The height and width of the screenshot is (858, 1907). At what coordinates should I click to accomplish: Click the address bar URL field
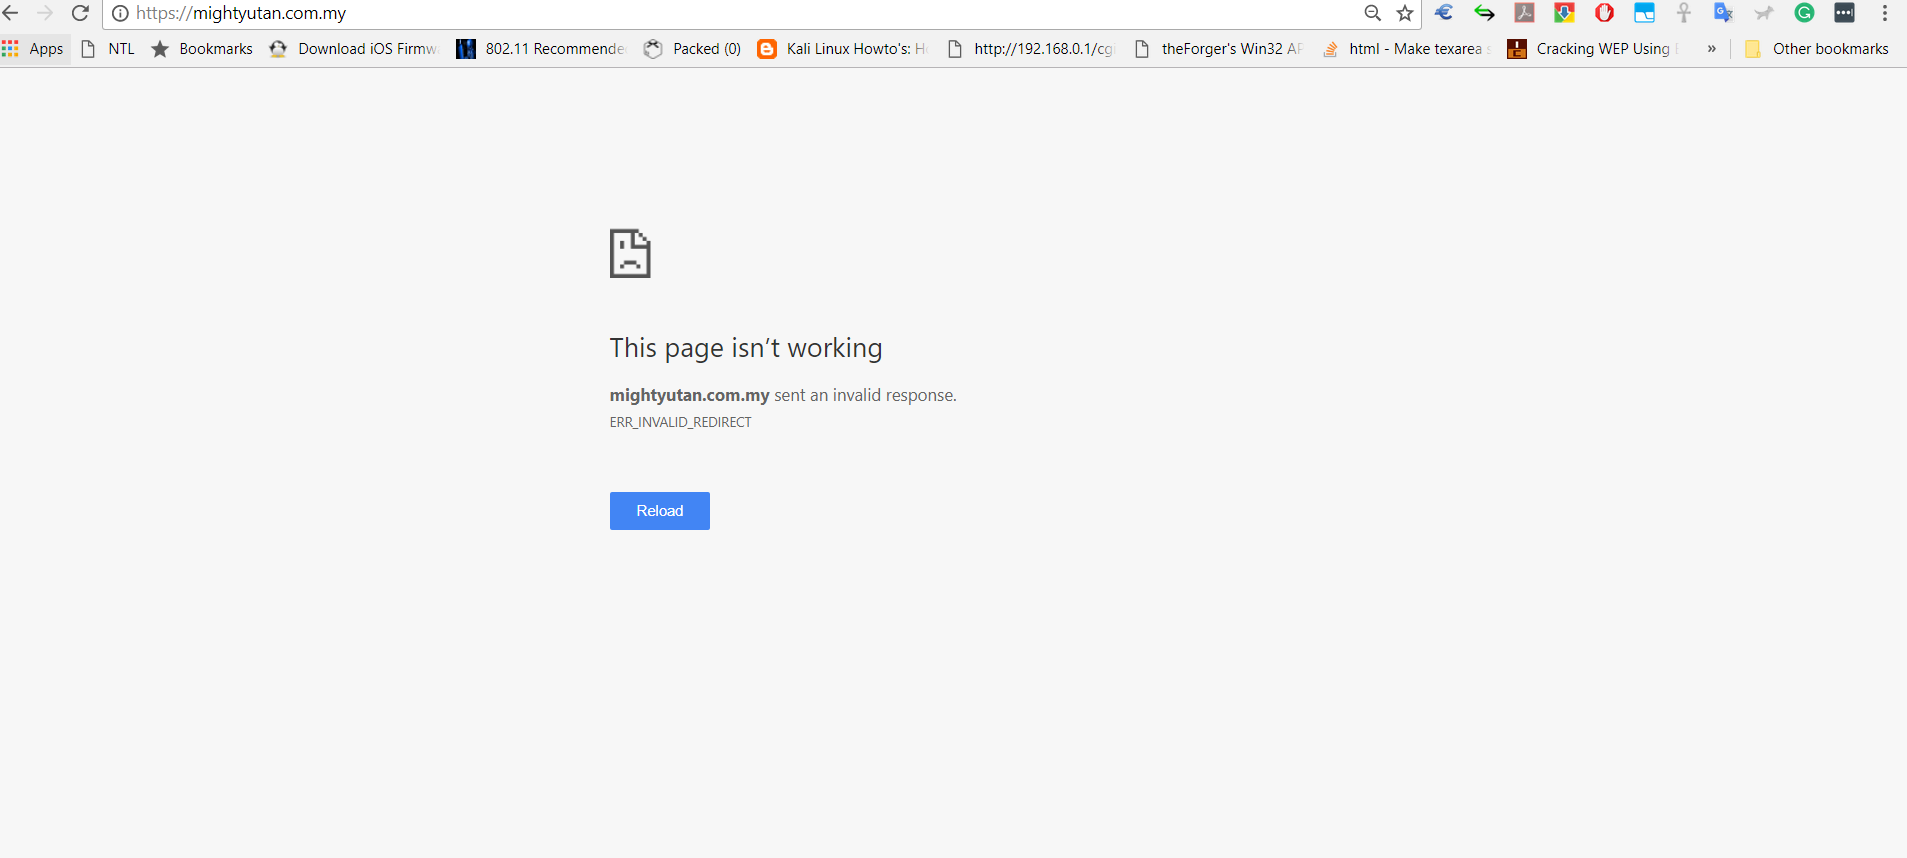[x=740, y=13]
